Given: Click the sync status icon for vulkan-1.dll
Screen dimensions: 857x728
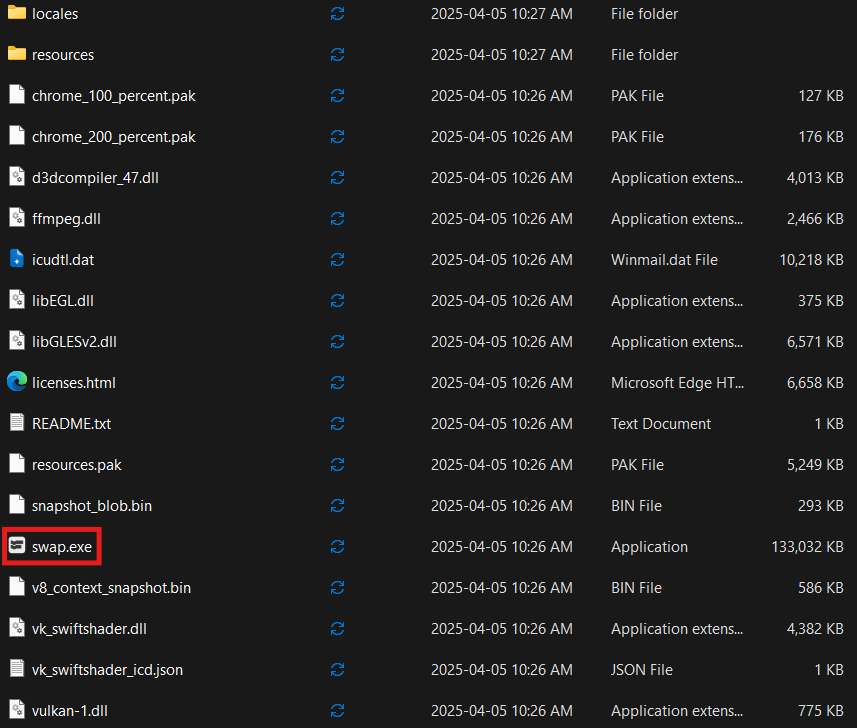Looking at the screenshot, I should point(337,711).
